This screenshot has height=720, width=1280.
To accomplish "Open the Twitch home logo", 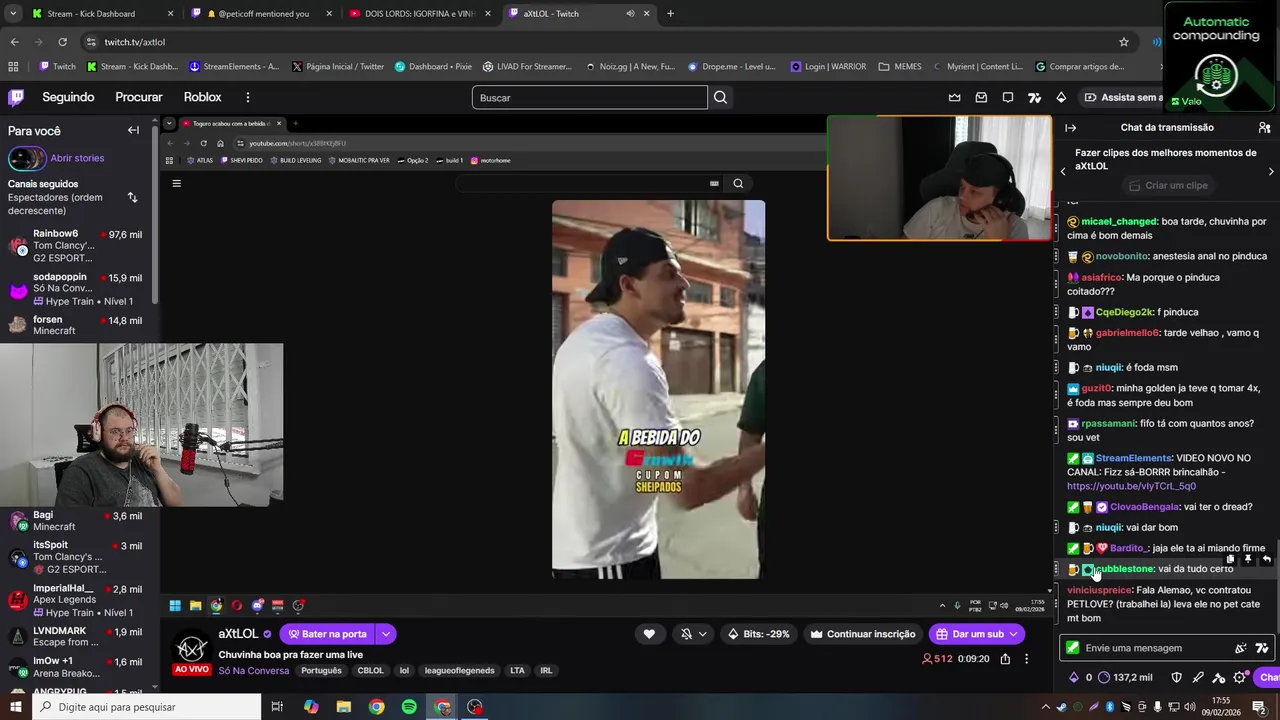I will point(16,97).
